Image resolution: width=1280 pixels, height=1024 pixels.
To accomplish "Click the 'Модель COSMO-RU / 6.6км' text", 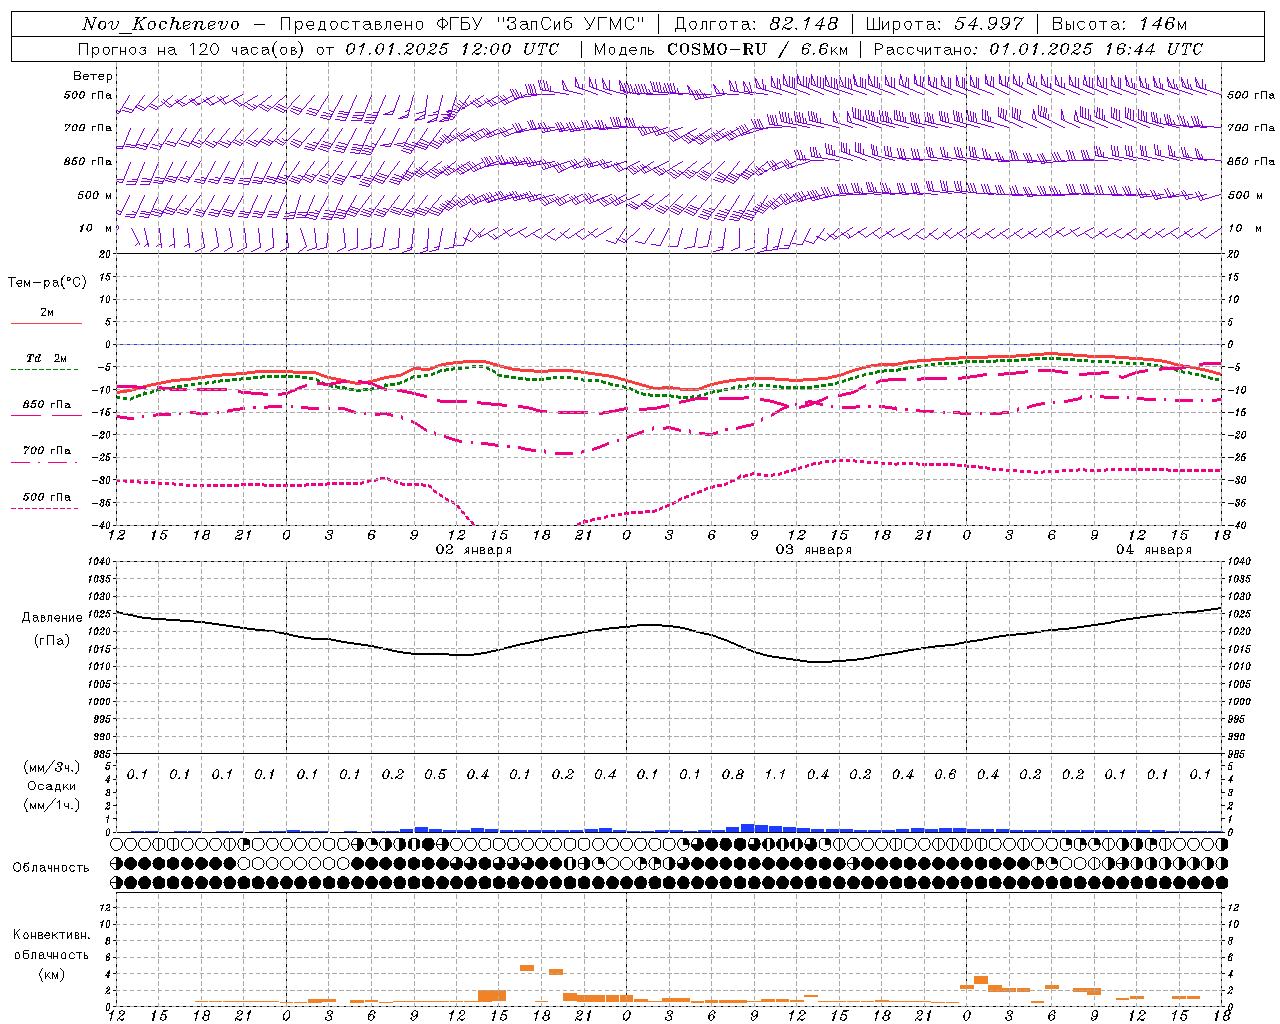I will point(720,49).
